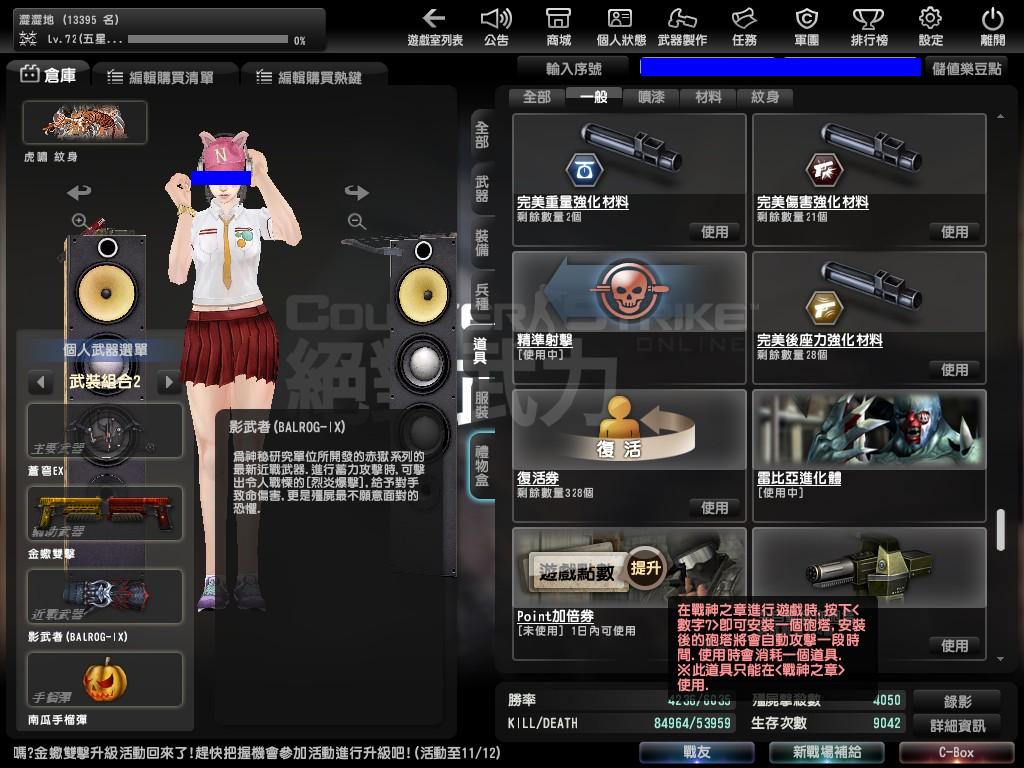Select the vertical items (道具) category tab
The height and width of the screenshot is (768, 1024).
pyautogui.click(x=480, y=351)
